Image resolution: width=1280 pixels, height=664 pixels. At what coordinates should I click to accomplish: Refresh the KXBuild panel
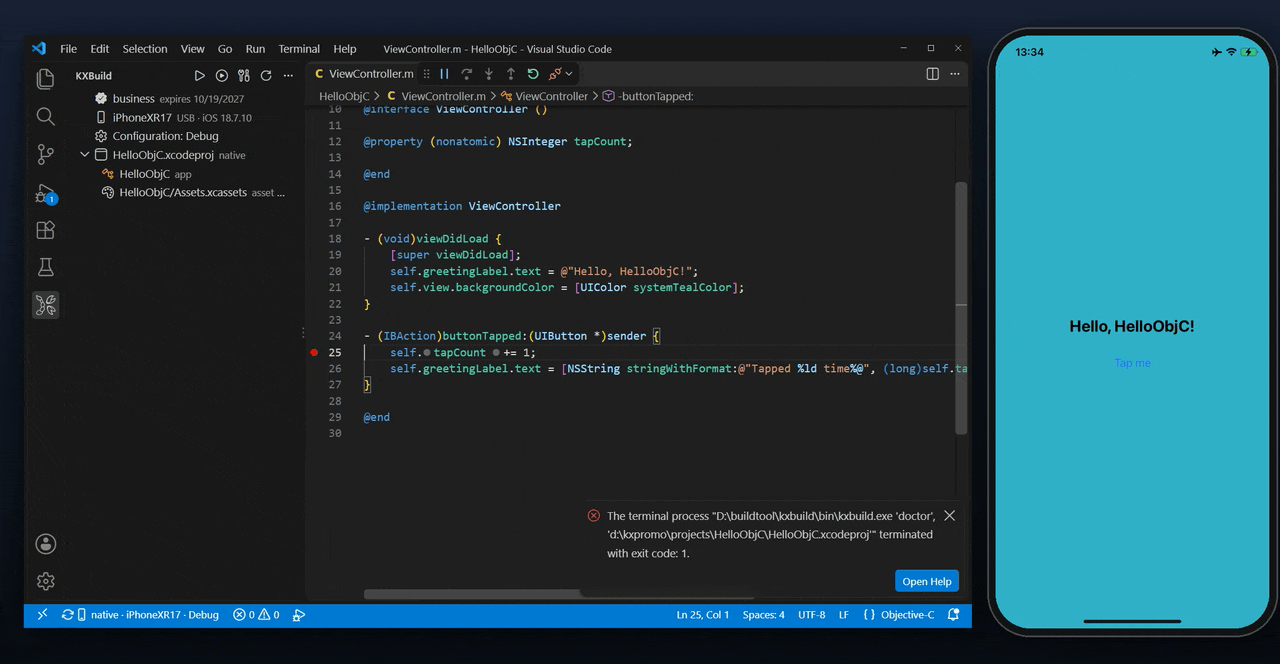[266, 76]
